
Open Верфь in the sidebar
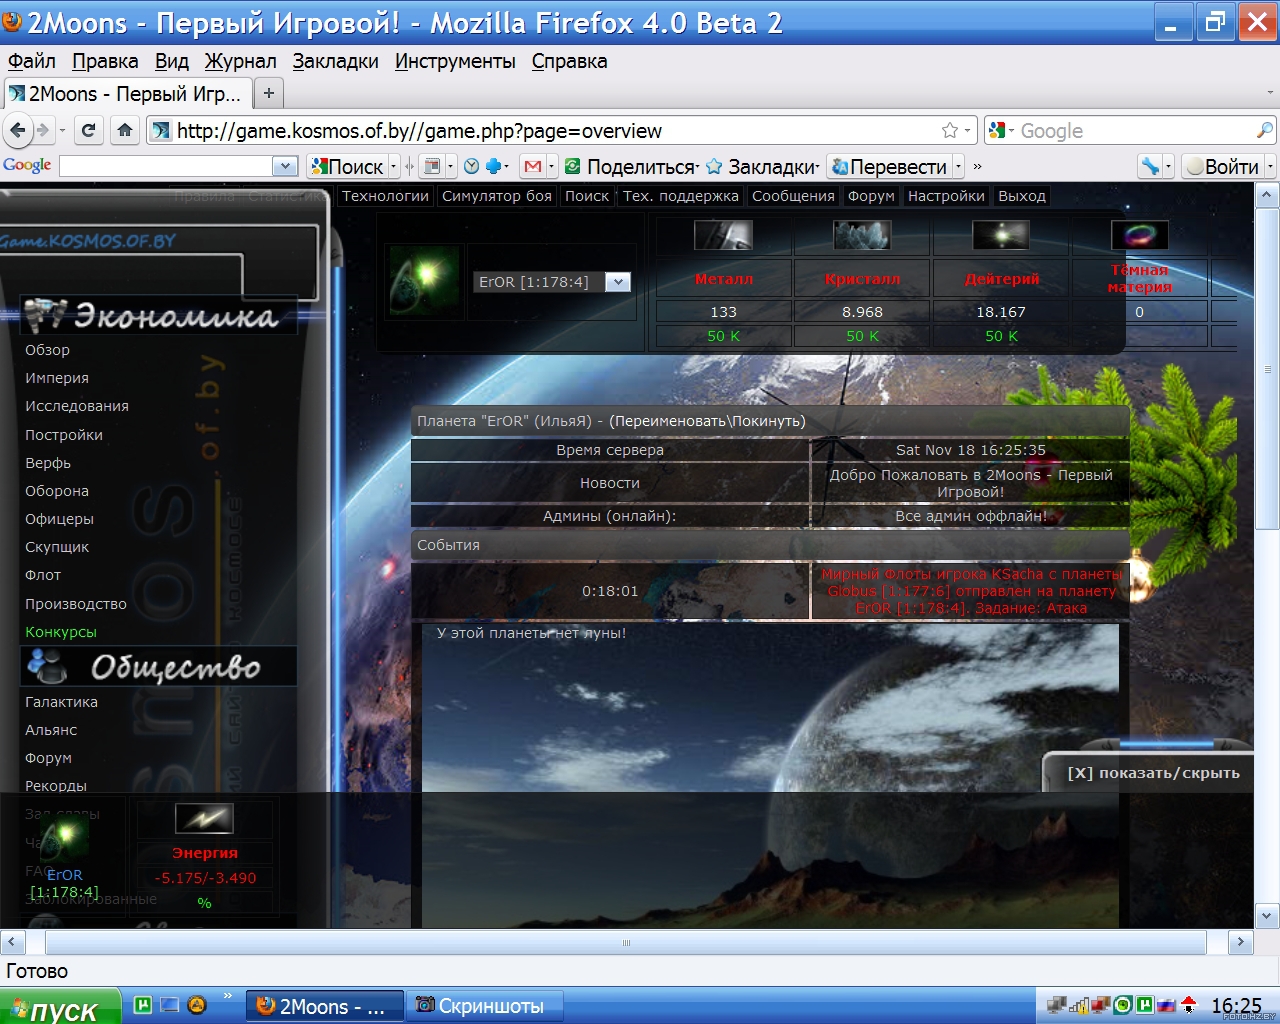48,463
